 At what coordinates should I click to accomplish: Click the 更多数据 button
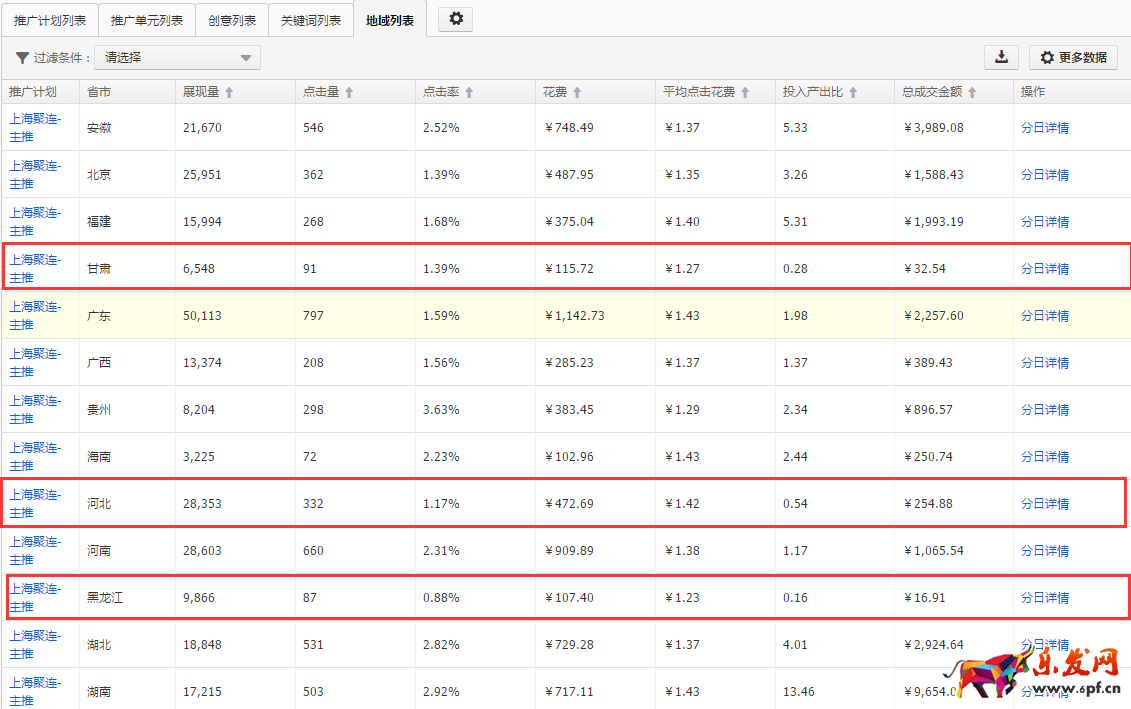pyautogui.click(x=1074, y=58)
